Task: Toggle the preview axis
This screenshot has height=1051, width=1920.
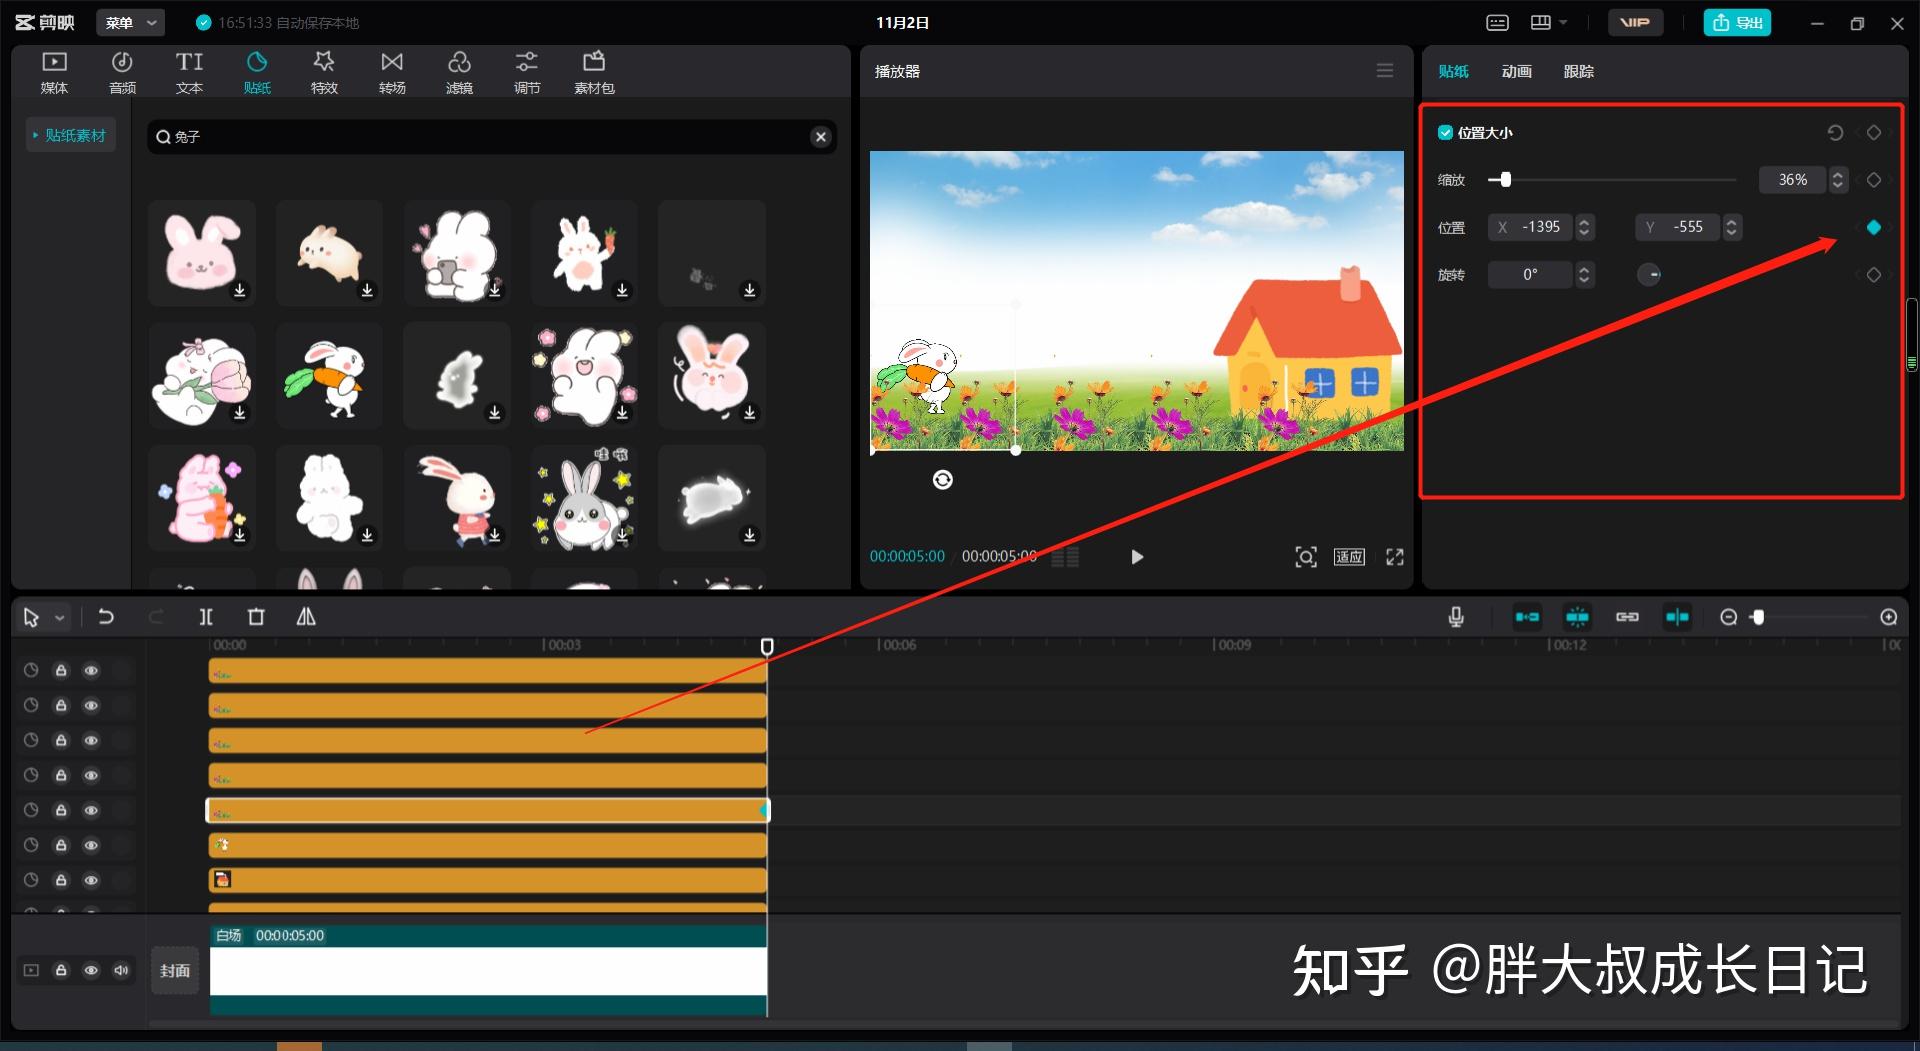Action: pyautogui.click(x=1677, y=617)
